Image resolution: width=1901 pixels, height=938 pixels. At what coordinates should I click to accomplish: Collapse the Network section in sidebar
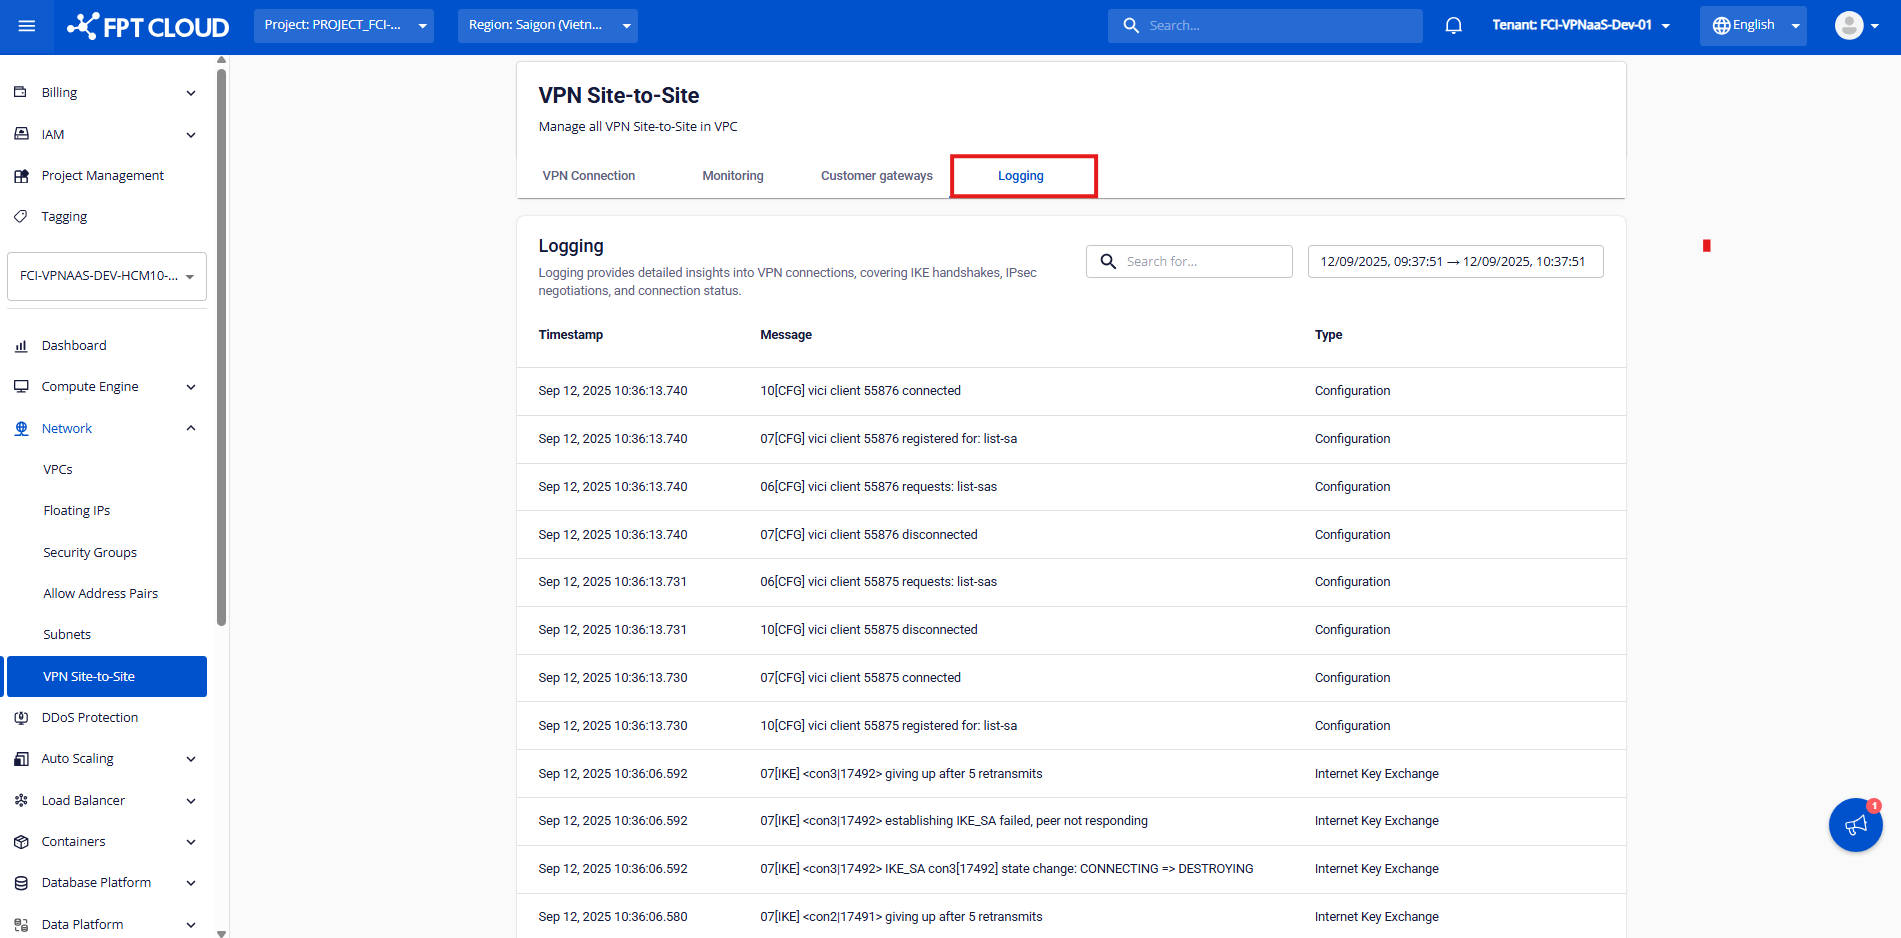pos(191,429)
